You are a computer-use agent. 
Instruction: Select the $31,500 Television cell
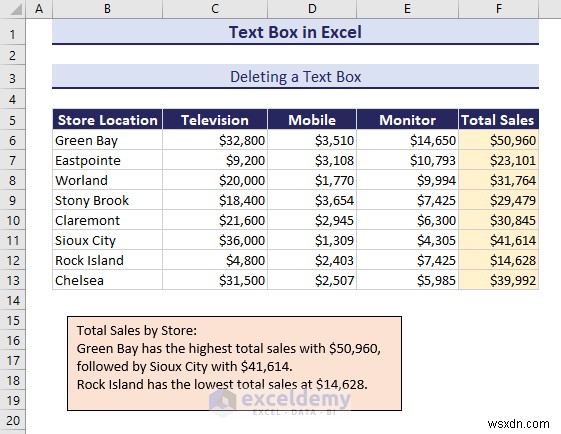click(x=215, y=280)
